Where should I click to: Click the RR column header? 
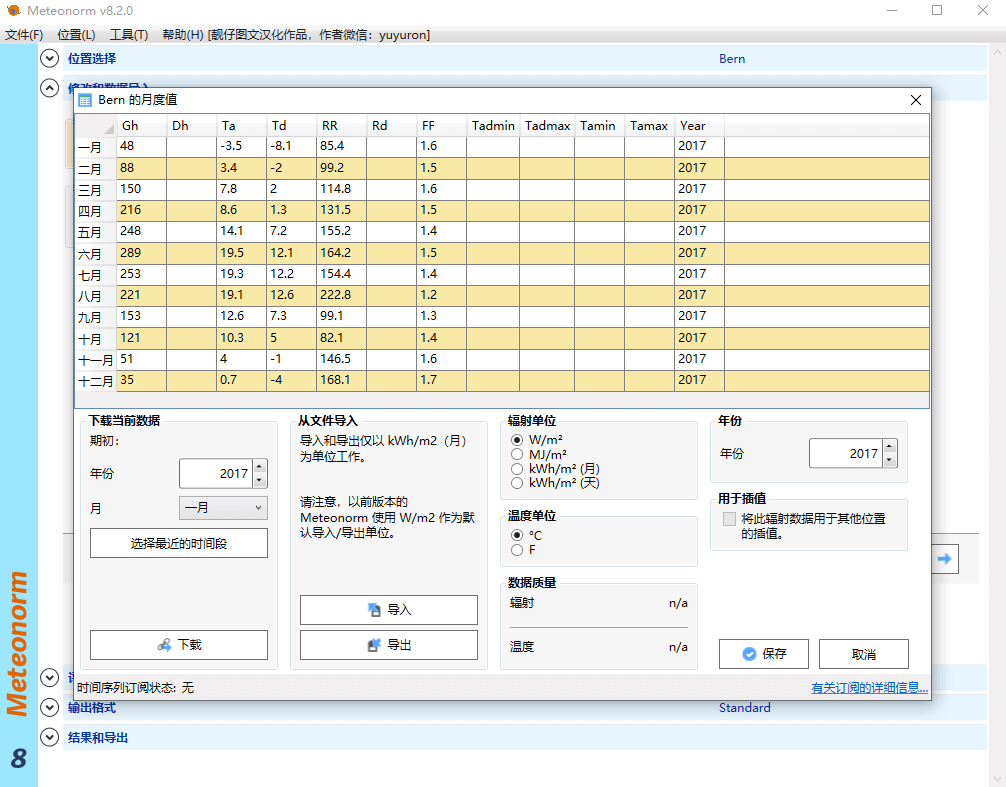pyautogui.click(x=342, y=126)
